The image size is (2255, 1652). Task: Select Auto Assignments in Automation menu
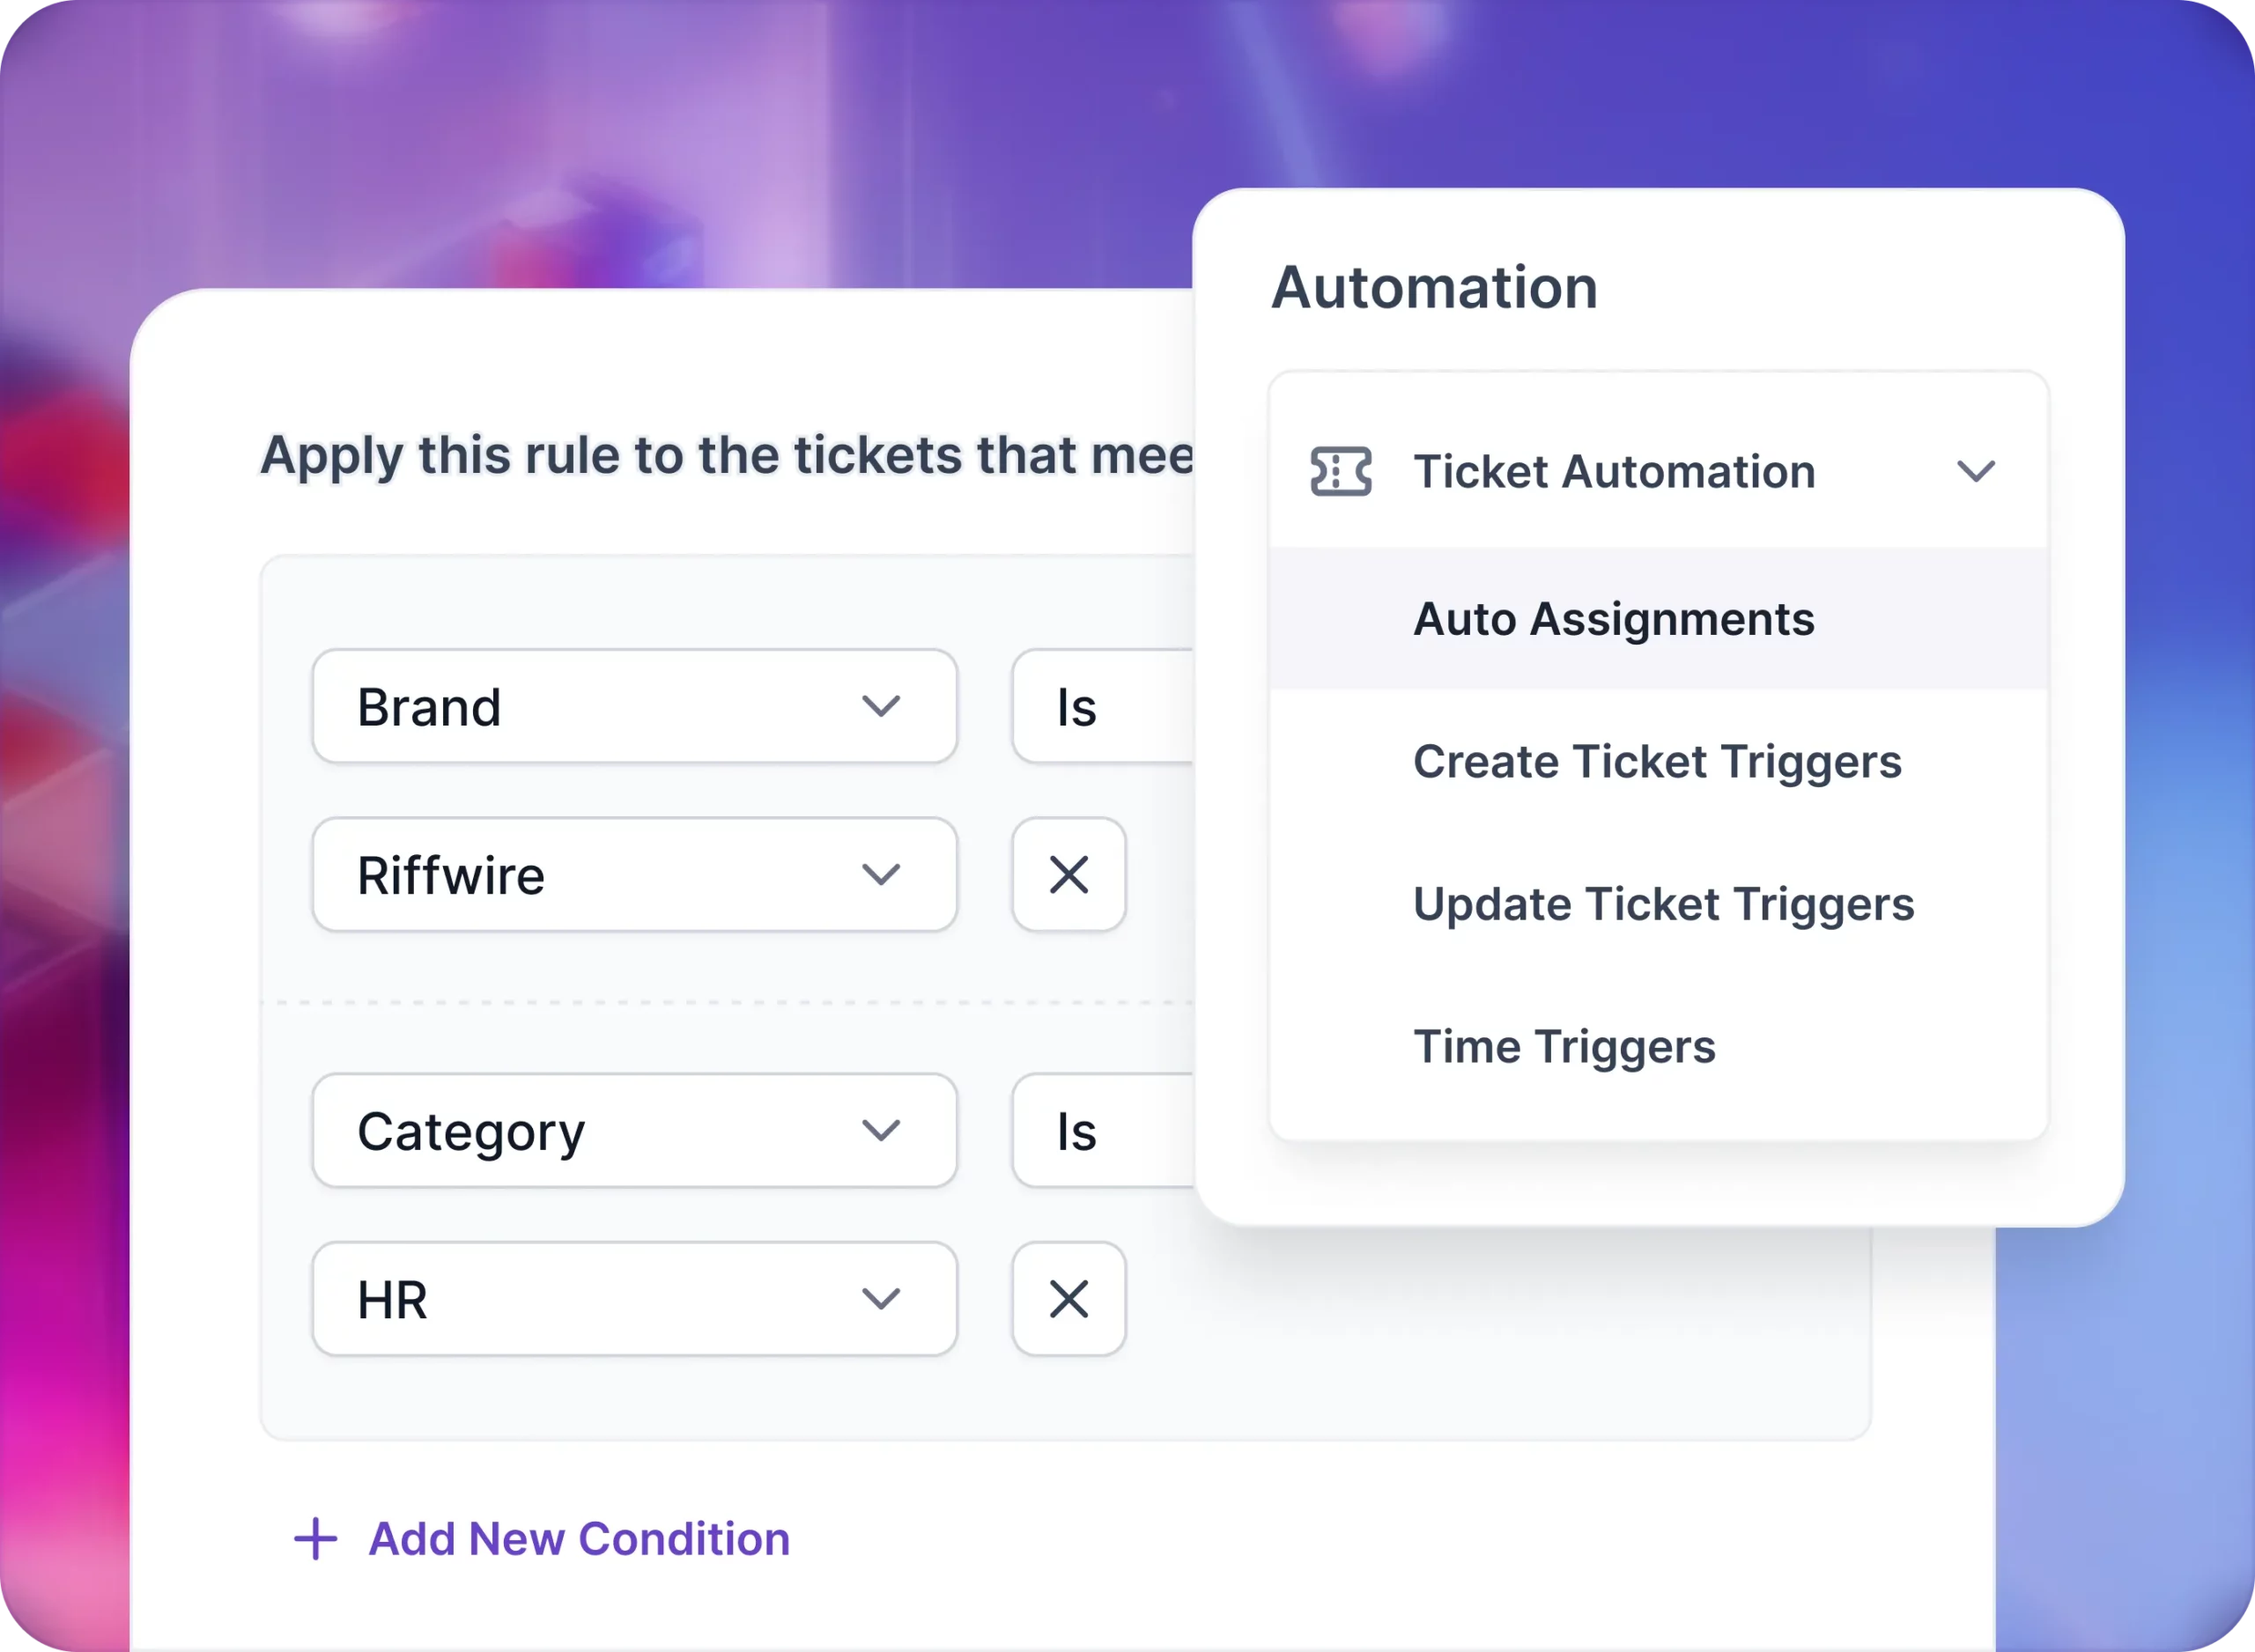coord(1614,618)
